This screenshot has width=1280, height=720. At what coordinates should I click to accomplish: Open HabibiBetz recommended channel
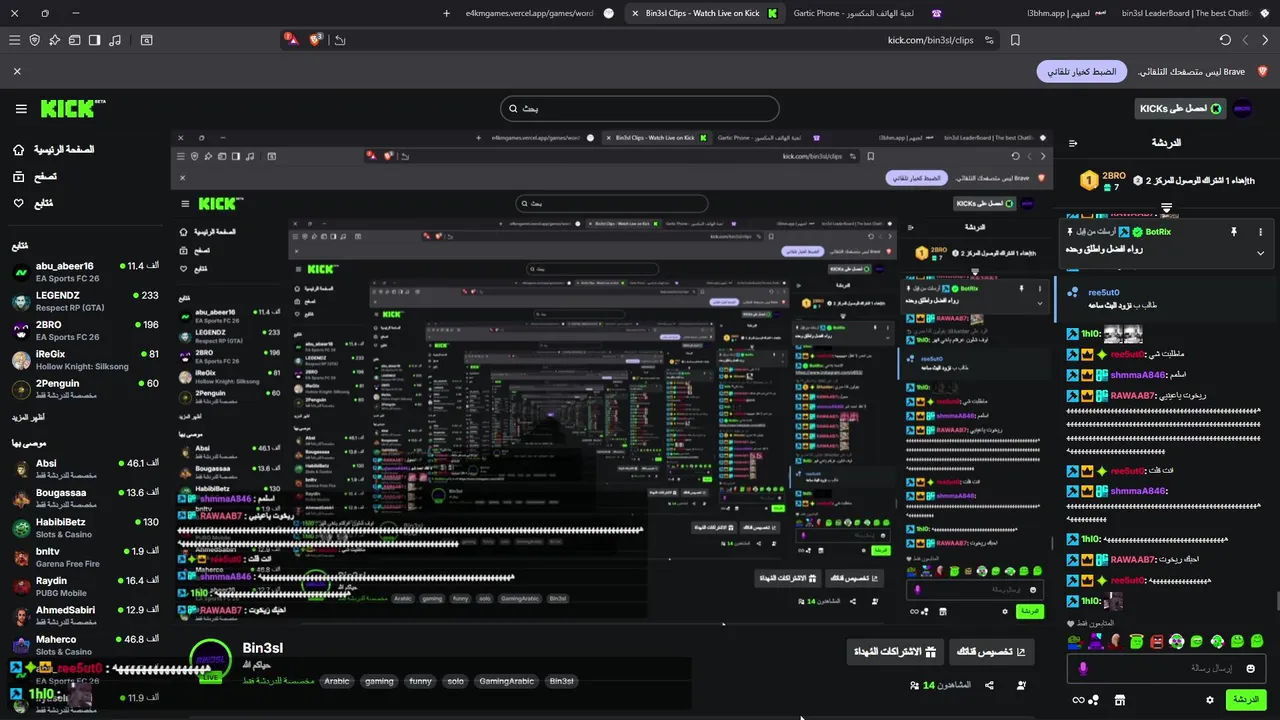[84, 527]
